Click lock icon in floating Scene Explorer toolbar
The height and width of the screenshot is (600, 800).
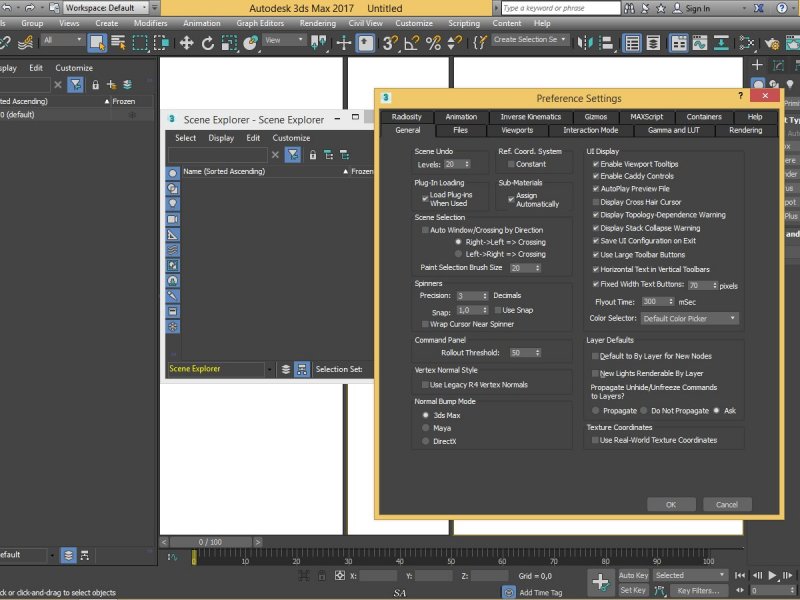click(313, 155)
